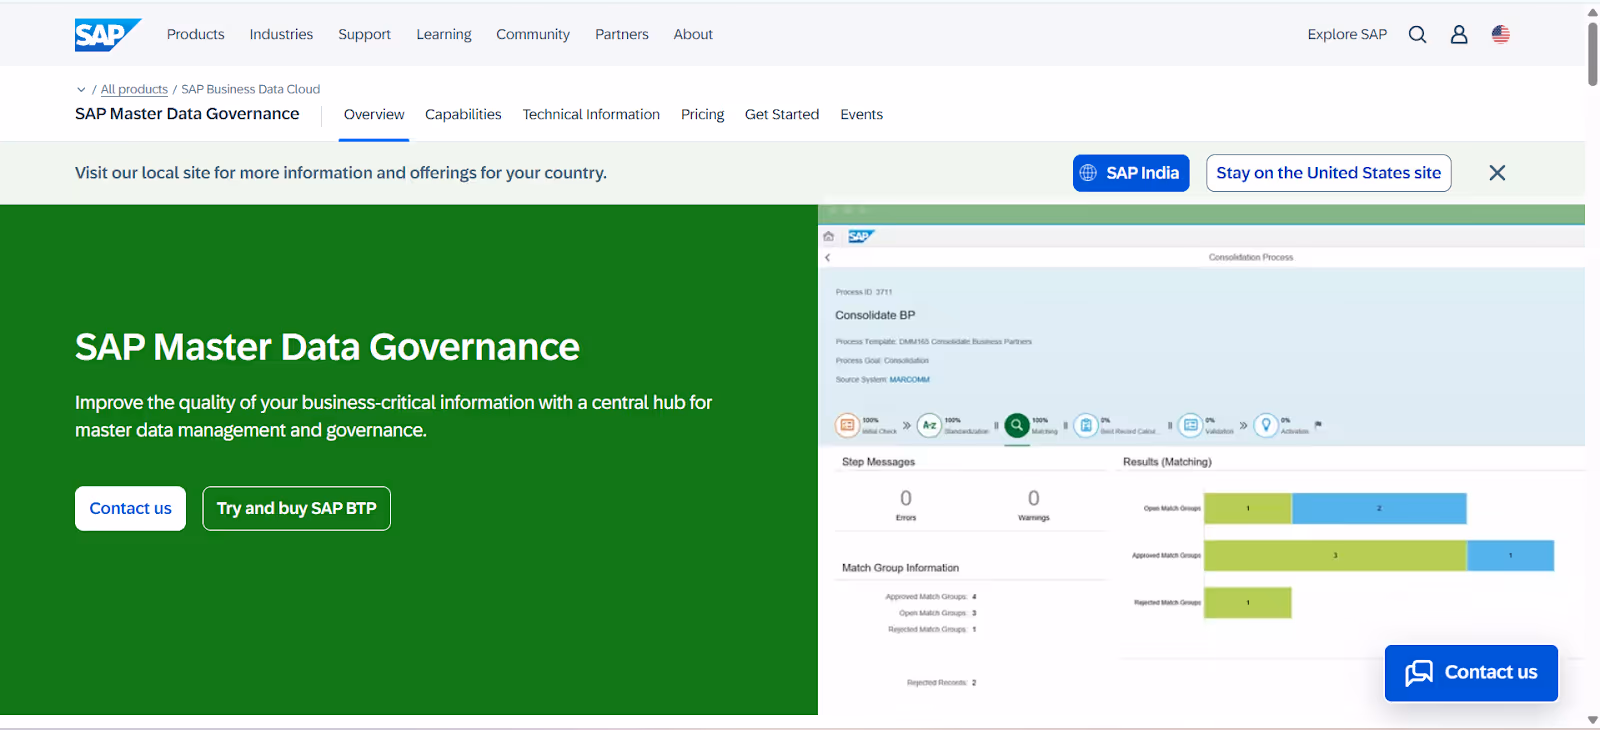Image resolution: width=1600 pixels, height=730 pixels.
Task: Open the About menu
Action: (693, 34)
